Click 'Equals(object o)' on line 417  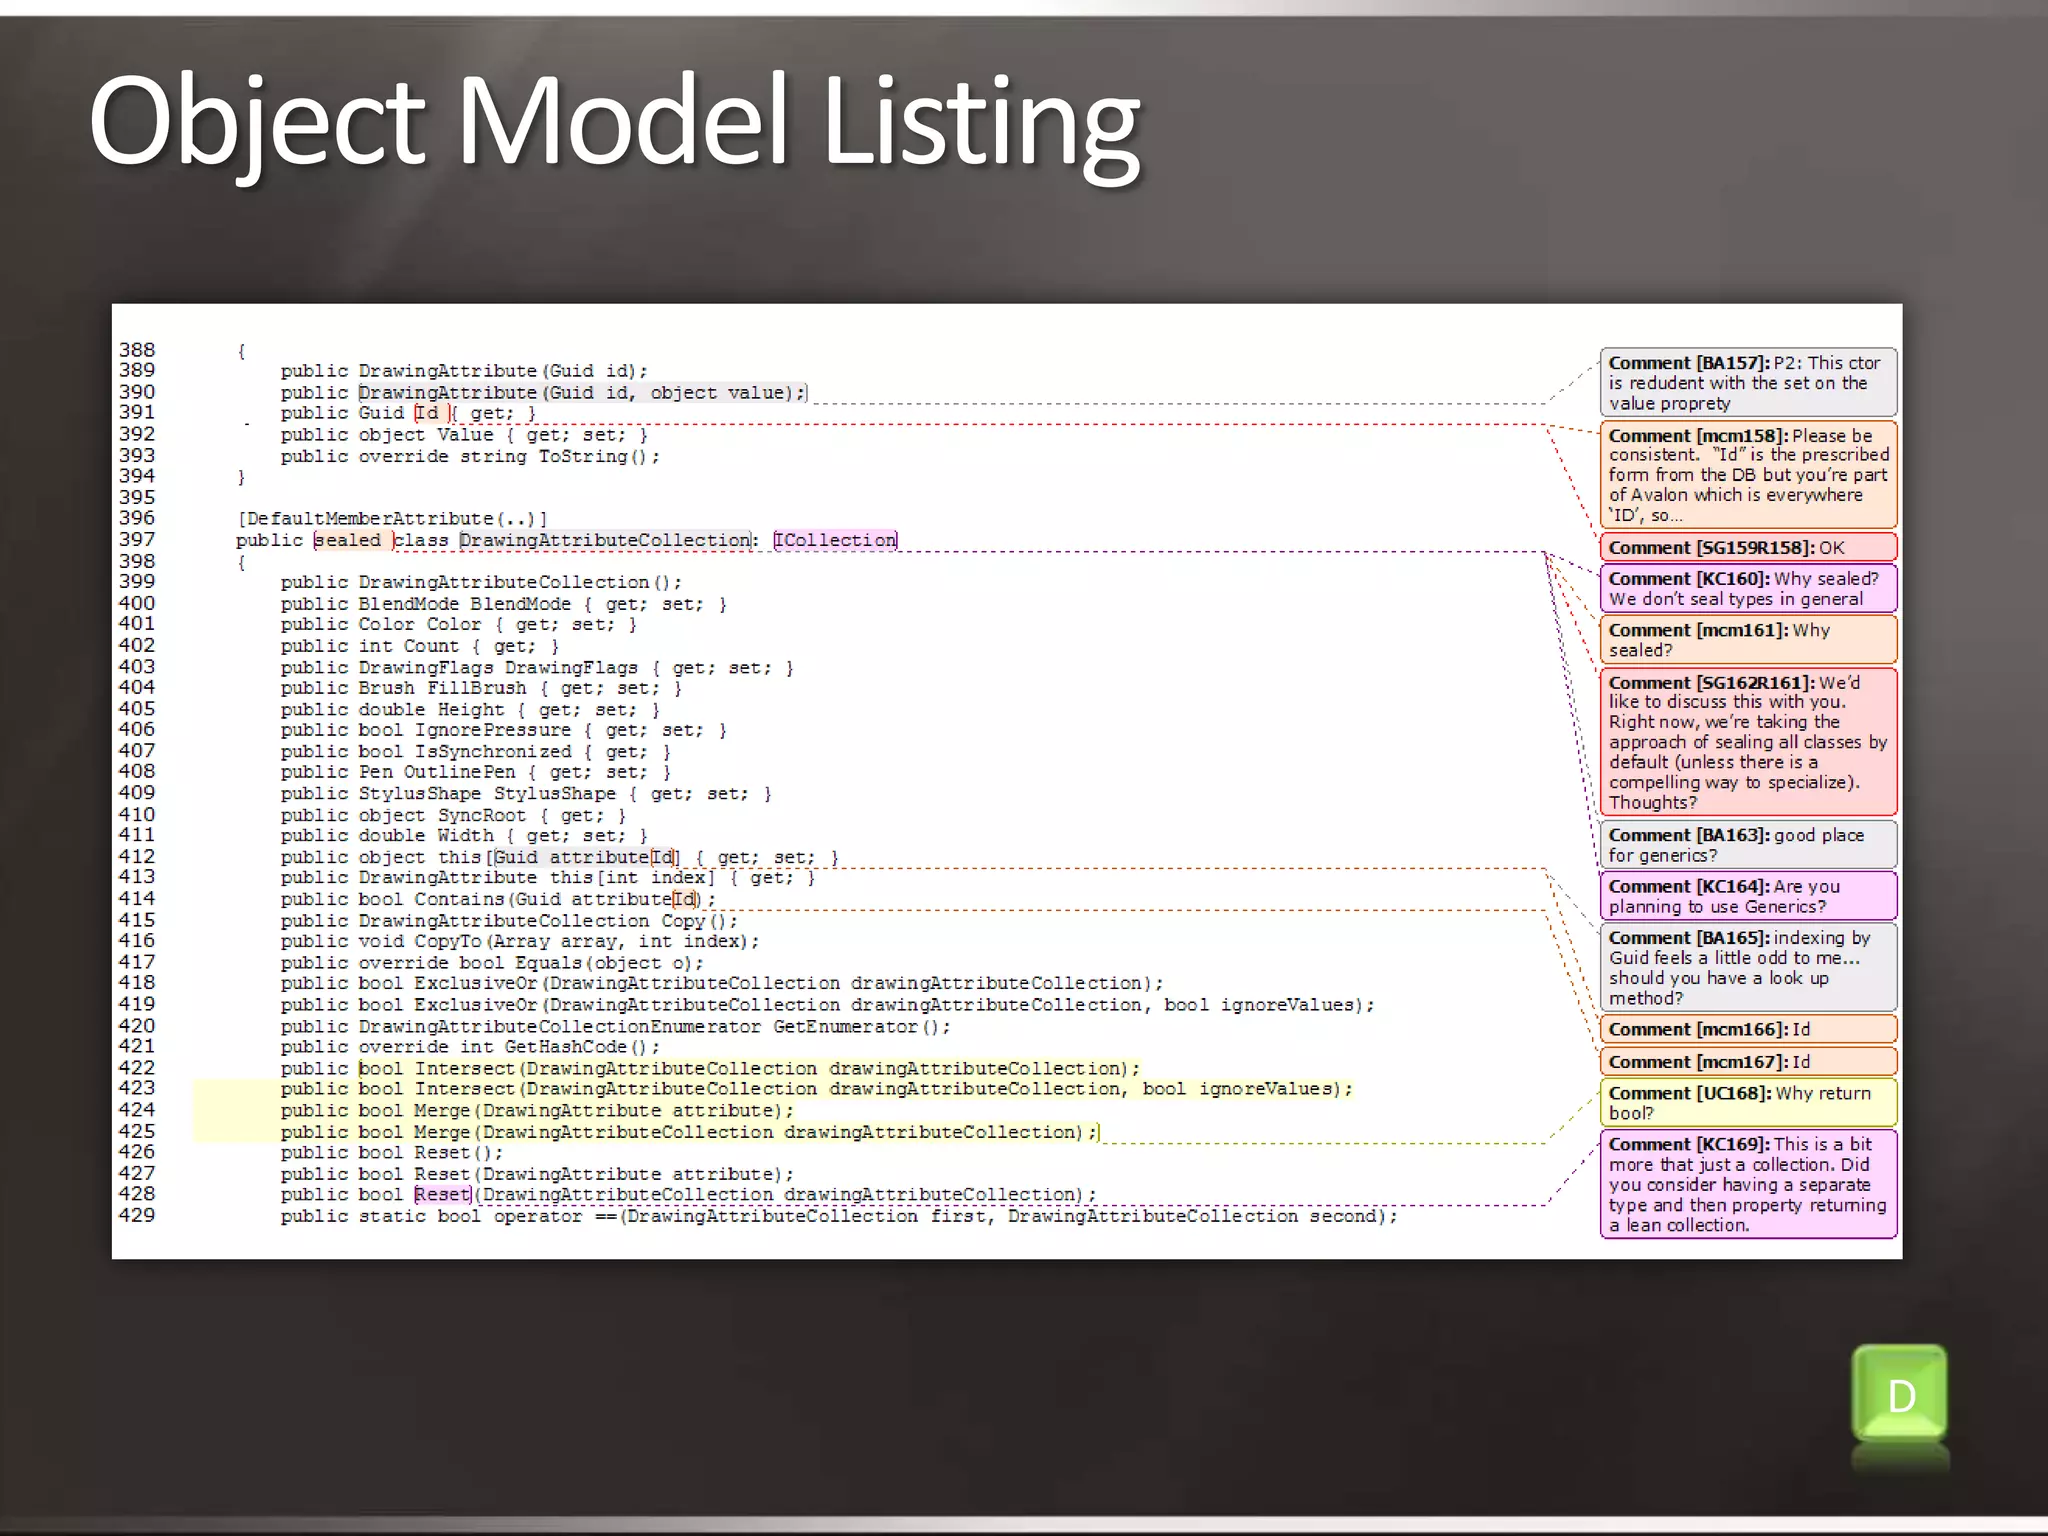point(609,962)
